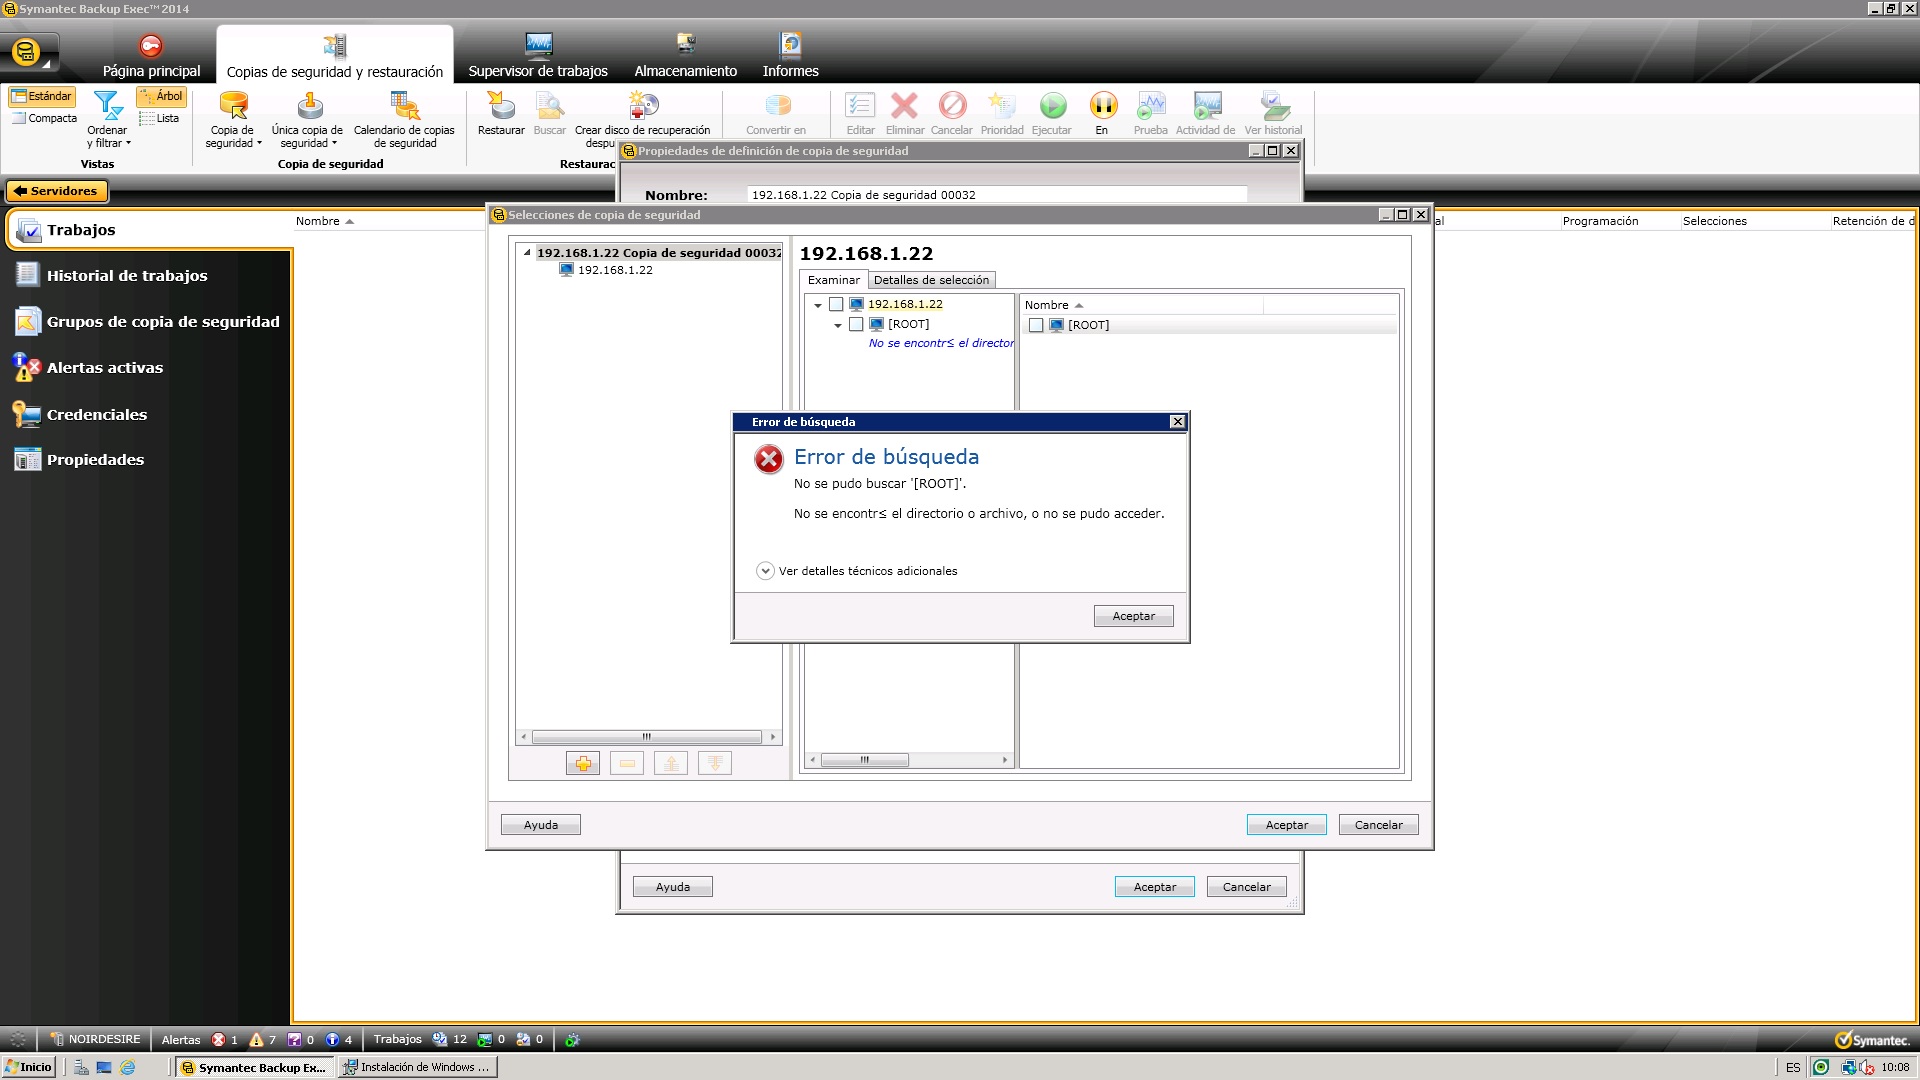
Task: Open Copia de seguridad dropdown
Action: pos(233,120)
